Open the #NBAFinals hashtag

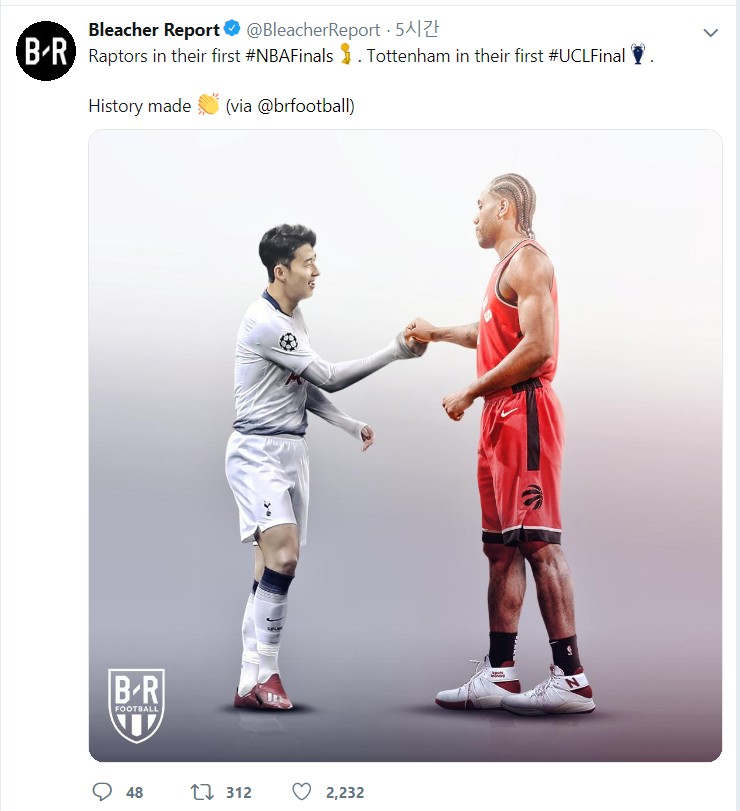(289, 56)
